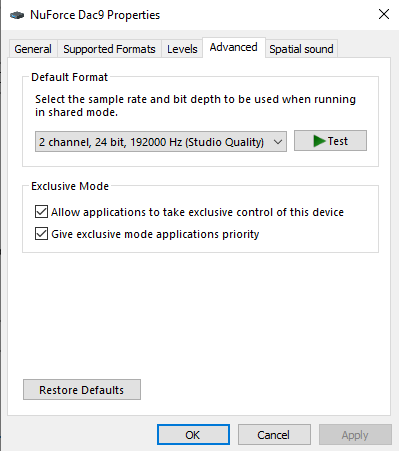Uncheck Allow applications to take exclusive control
The height and width of the screenshot is (451, 399).
point(41,212)
